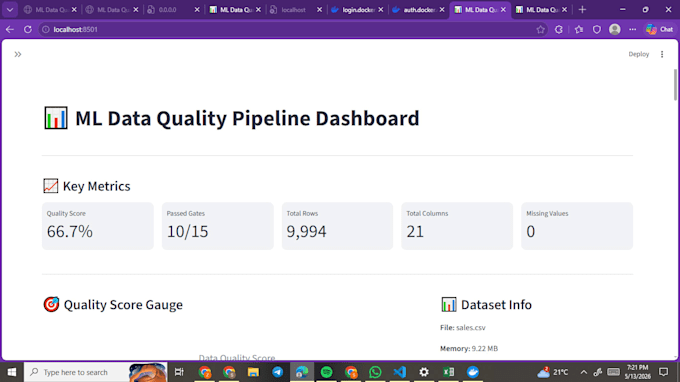Open Telegram from the taskbar
The height and width of the screenshot is (382, 680).
click(x=278, y=372)
